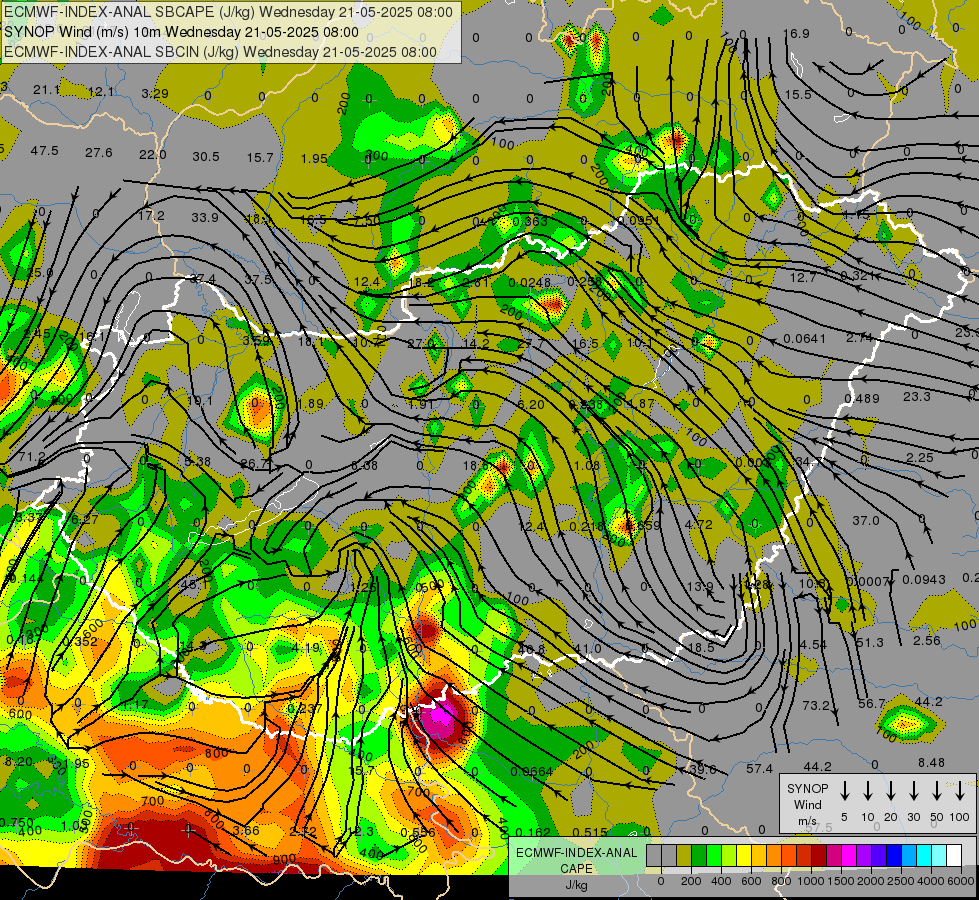Click the 50 m/s wind arrow in legend

click(937, 791)
